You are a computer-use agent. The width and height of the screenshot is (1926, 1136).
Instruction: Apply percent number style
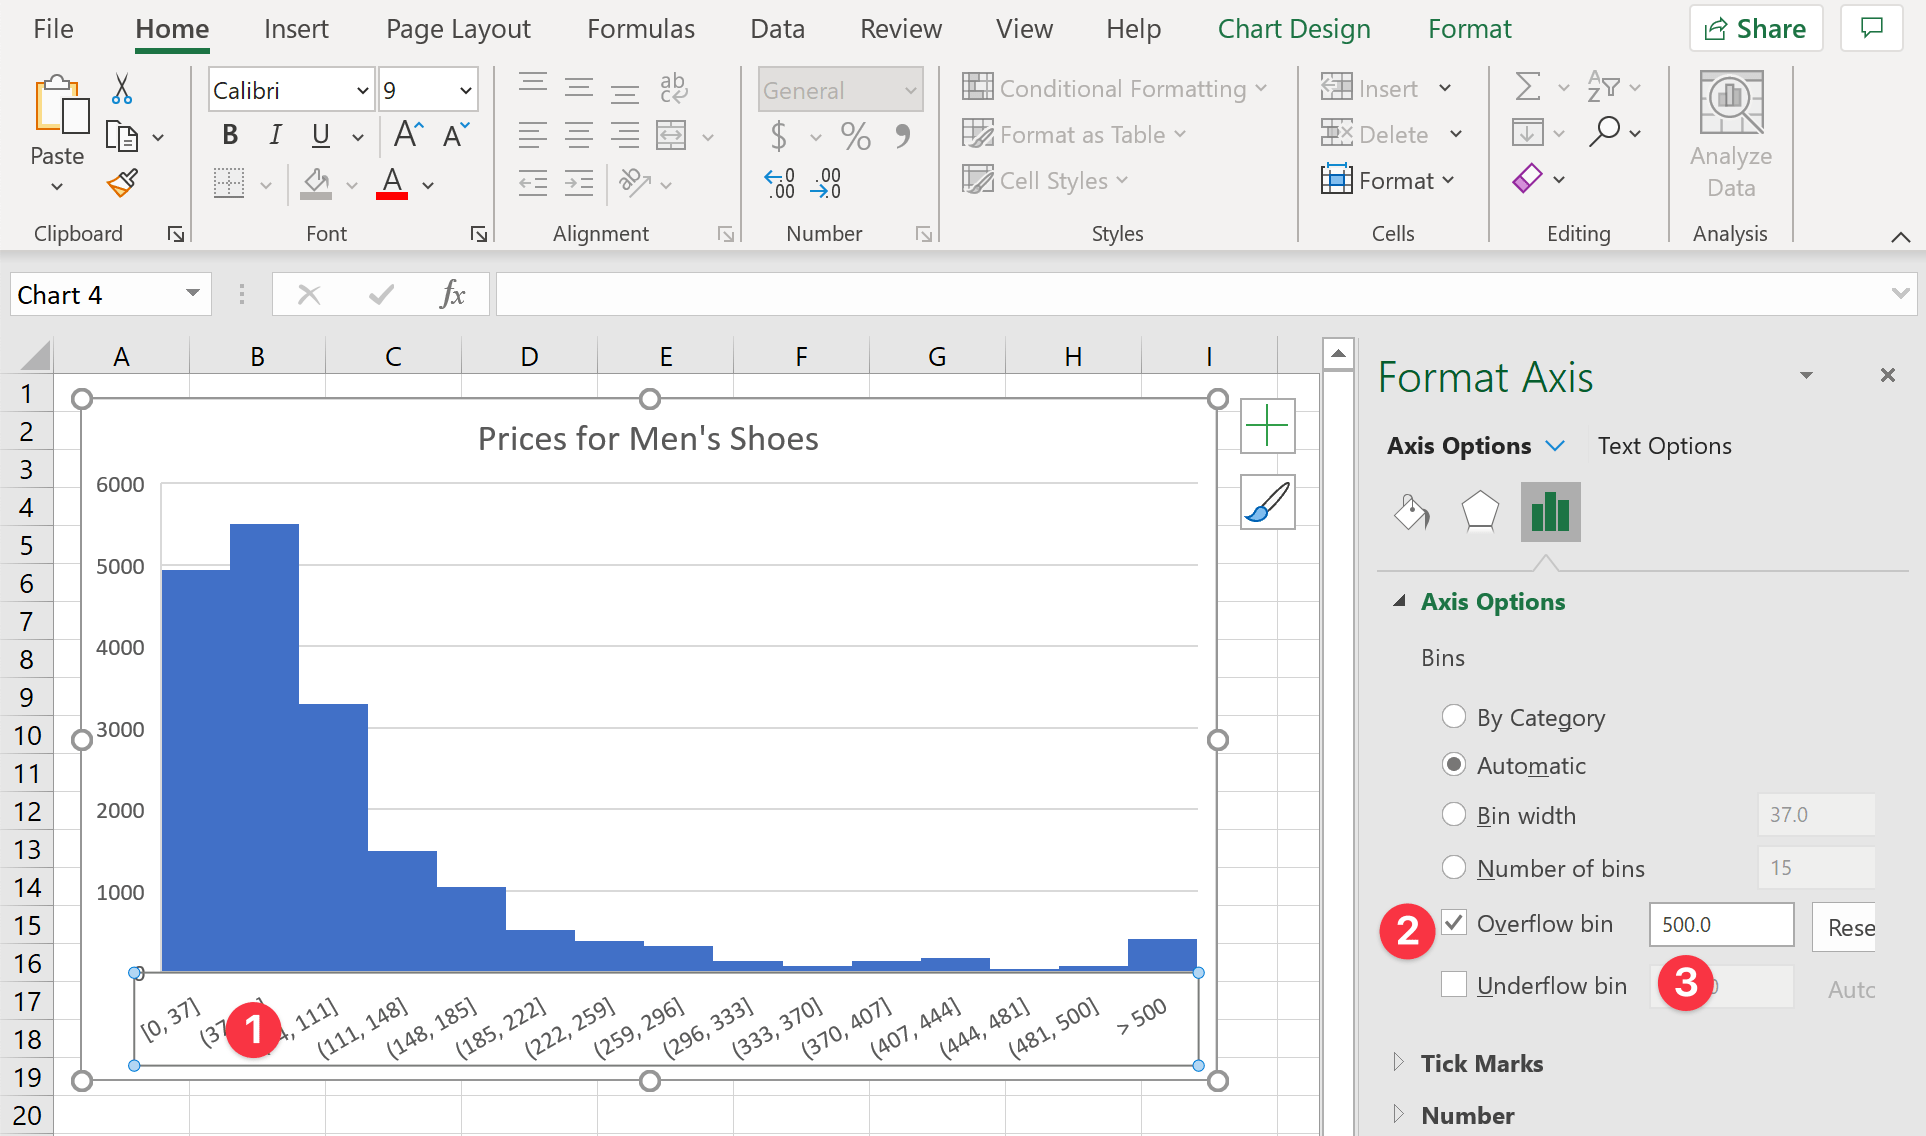[855, 136]
